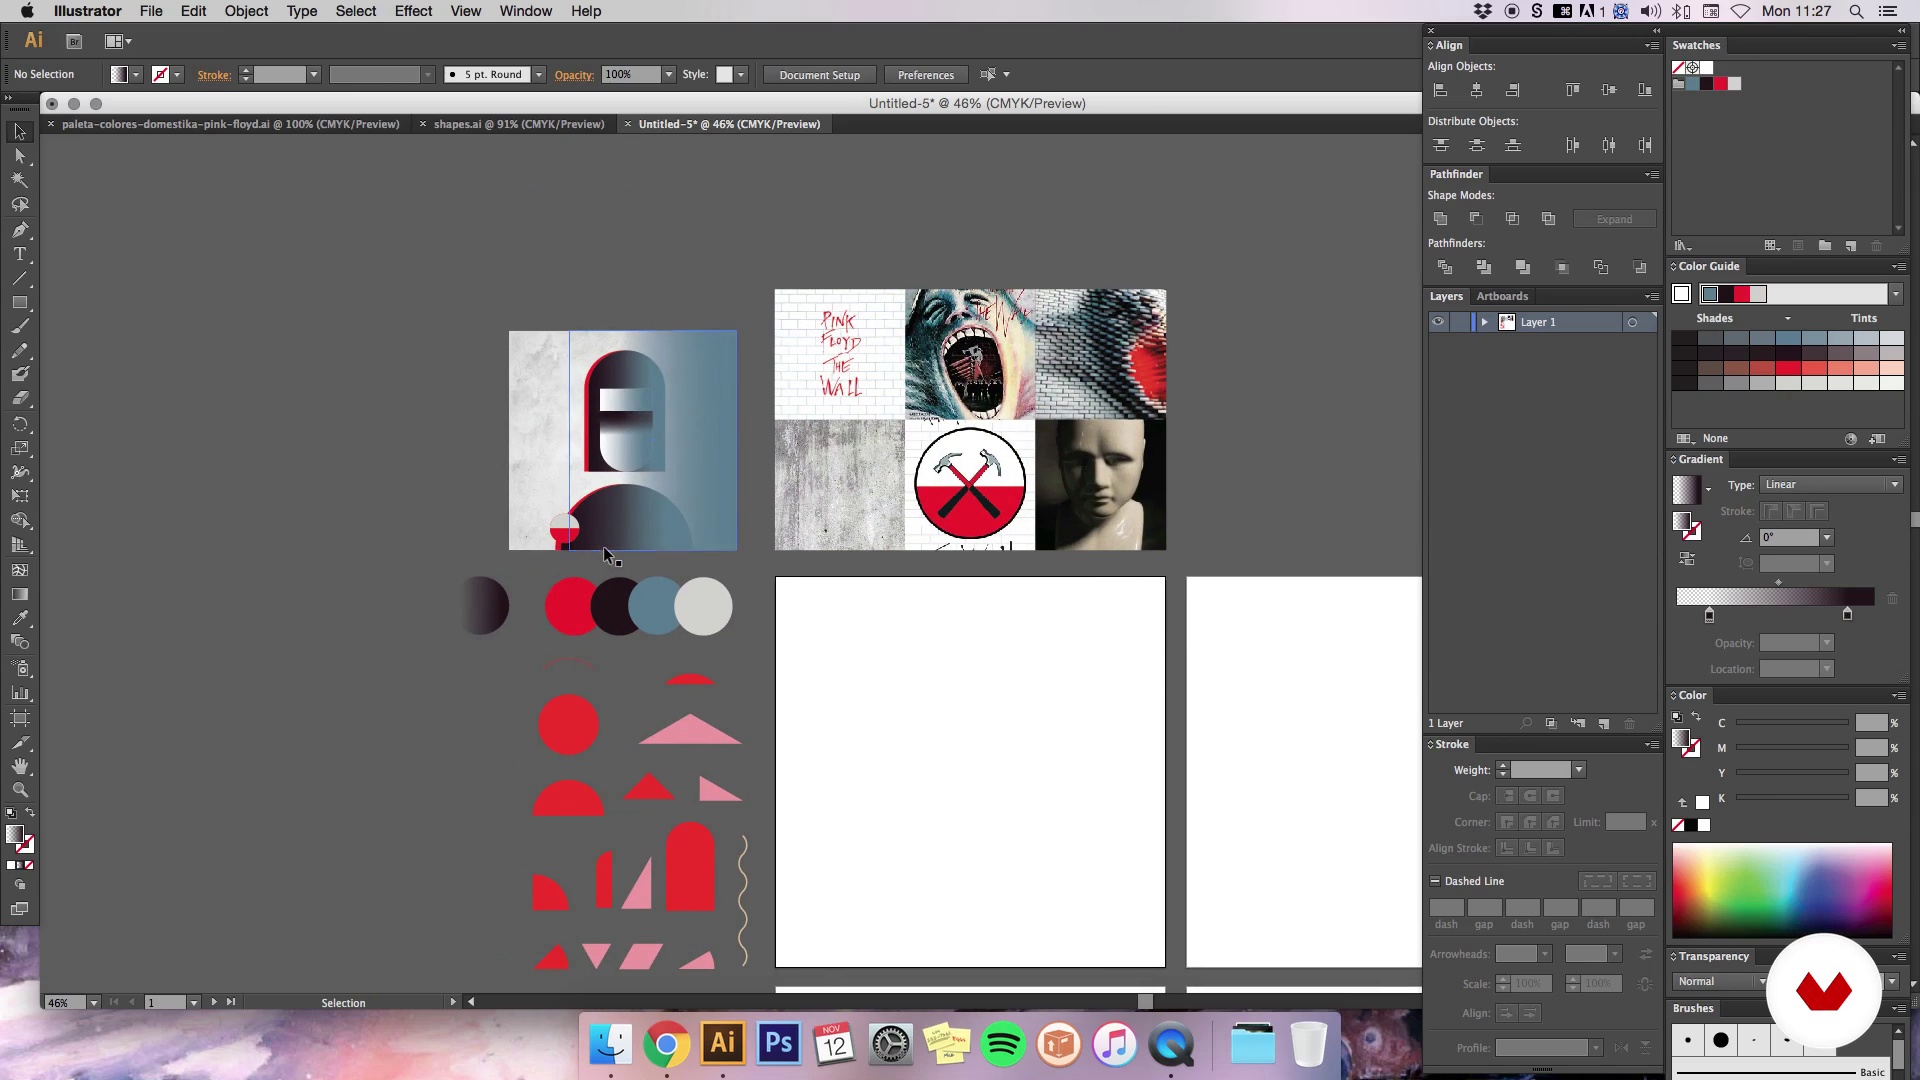The height and width of the screenshot is (1080, 1920).
Task: Select the Direct Selection tool
Action: 19,156
